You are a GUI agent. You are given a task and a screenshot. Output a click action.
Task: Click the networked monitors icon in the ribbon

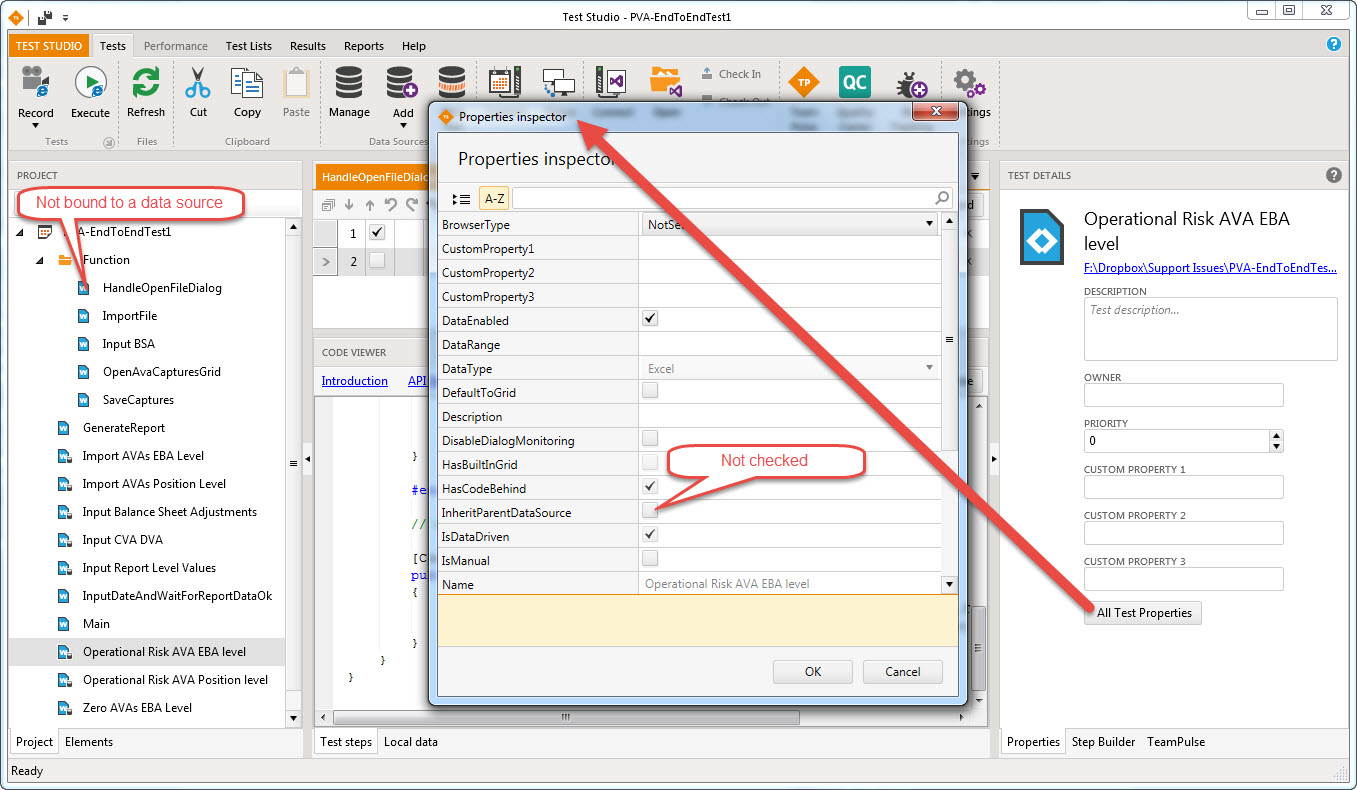click(x=558, y=83)
